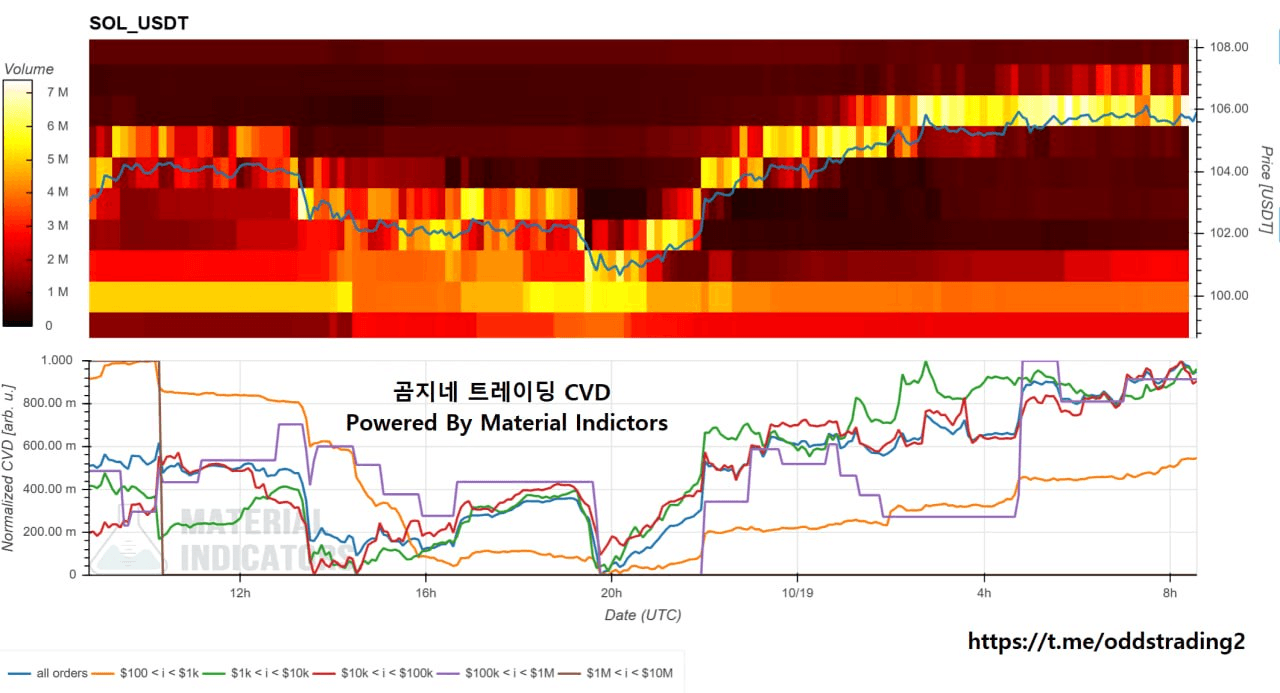The image size is (1280, 693).
Task: Click the 20h time axis tick
Action: tap(611, 592)
